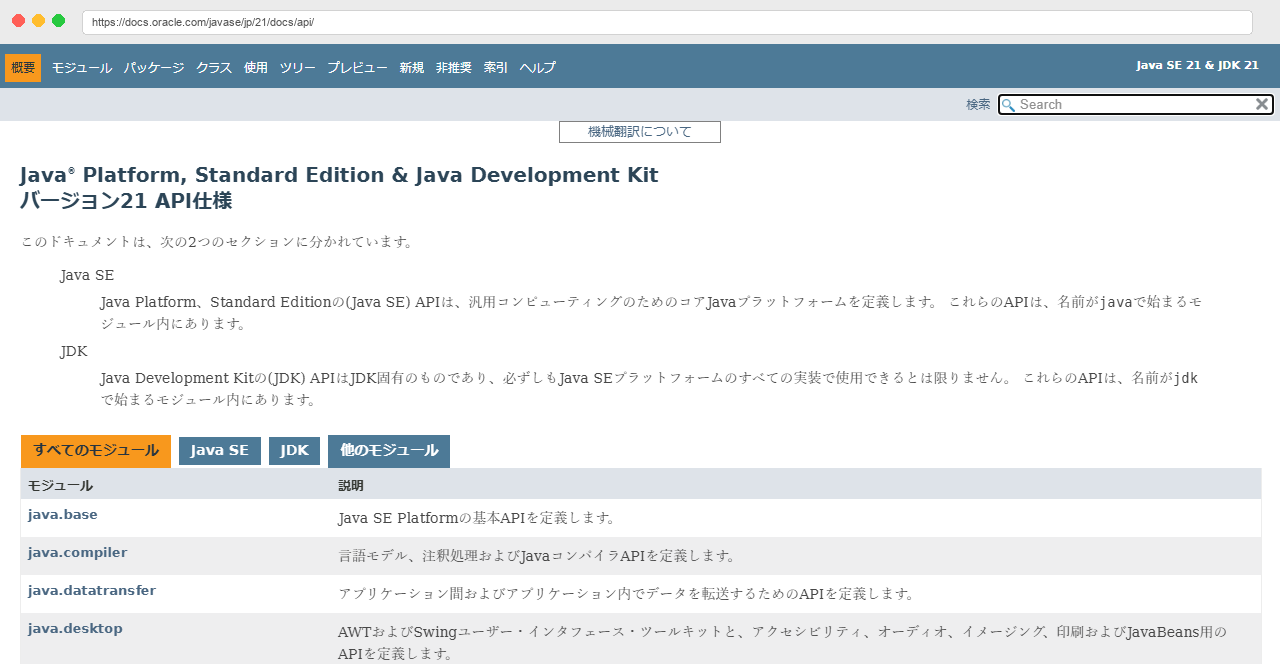Open the パッケージ navigation item
Viewport: 1280px width, 664px height.
(154, 68)
